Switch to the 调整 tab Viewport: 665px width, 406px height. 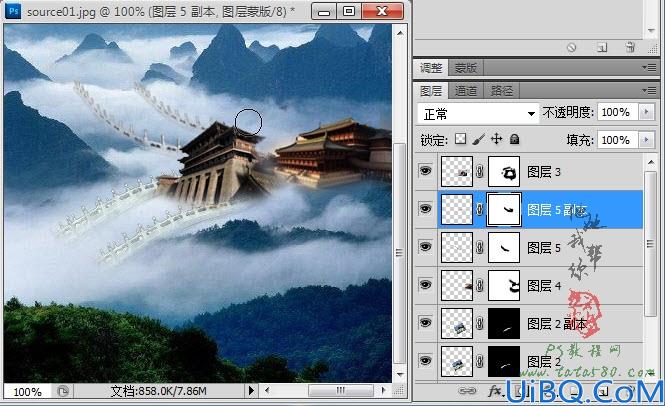tap(431, 68)
